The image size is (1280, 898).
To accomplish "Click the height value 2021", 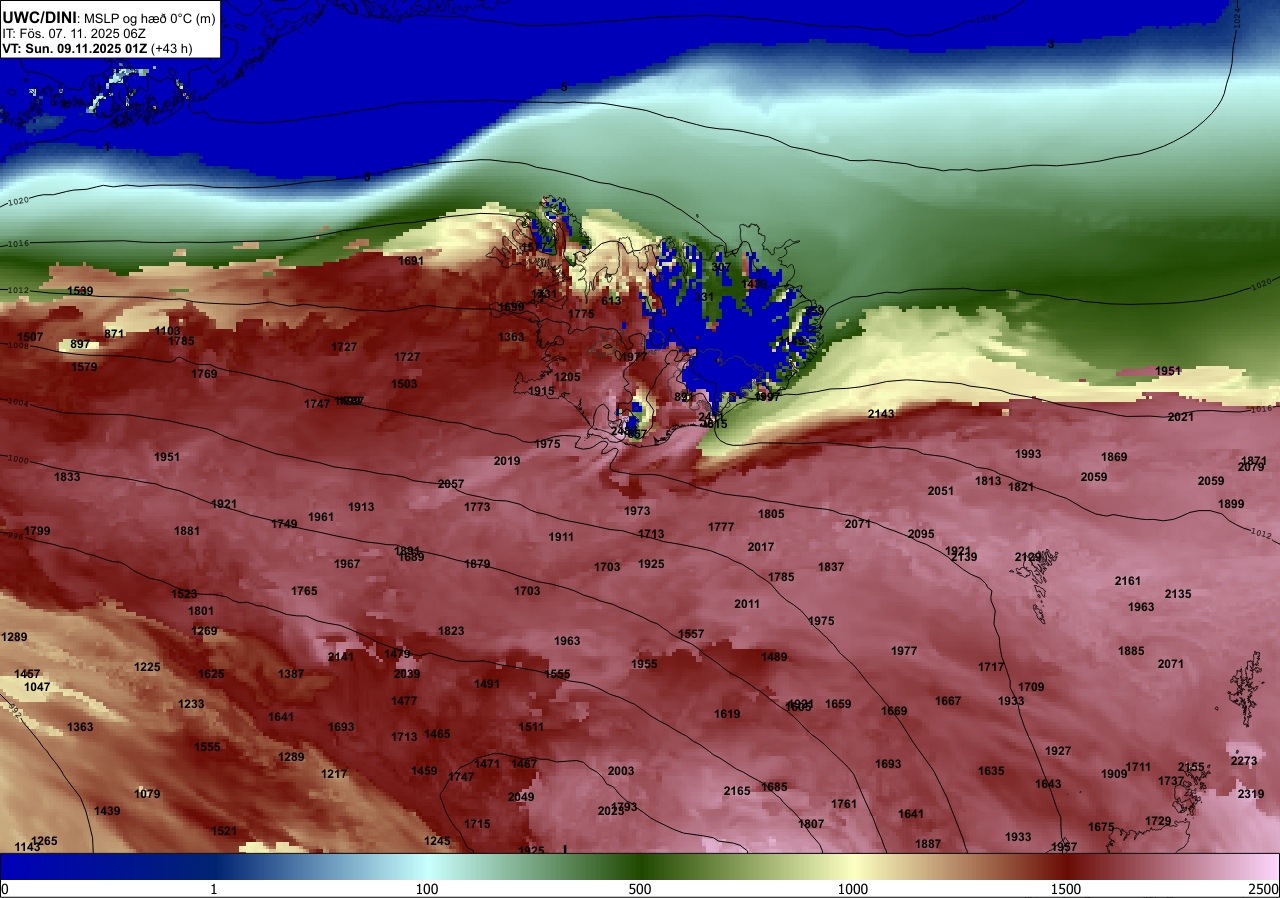I will point(1181,417).
